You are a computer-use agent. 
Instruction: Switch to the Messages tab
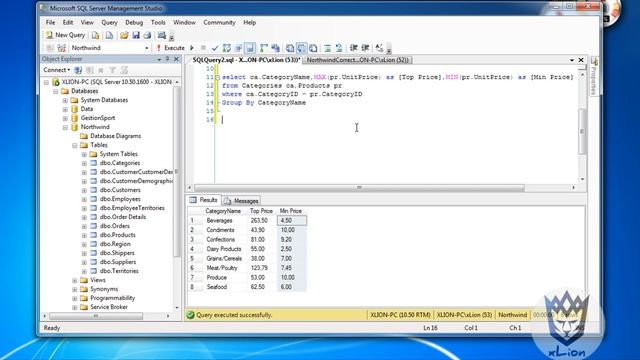(242, 201)
